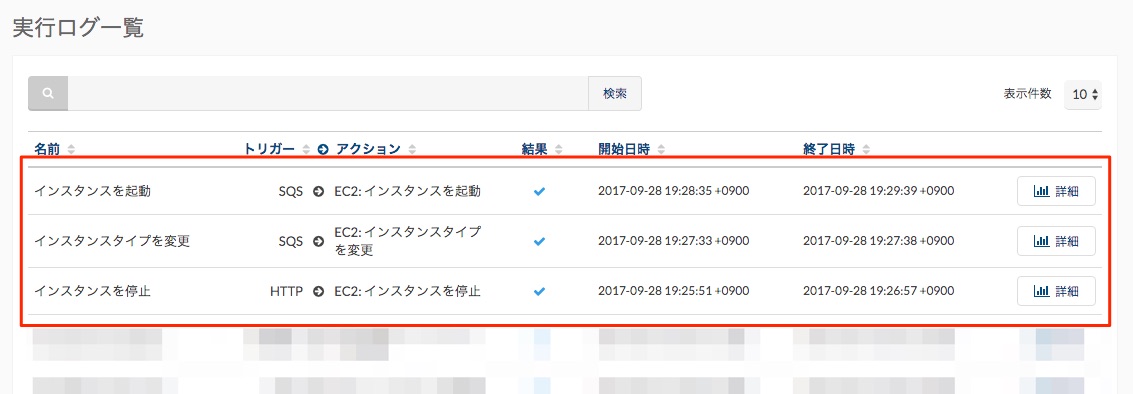Open 詳細 for インスタンスを停止 row
The width and height of the screenshot is (1133, 394).
[1056, 291]
